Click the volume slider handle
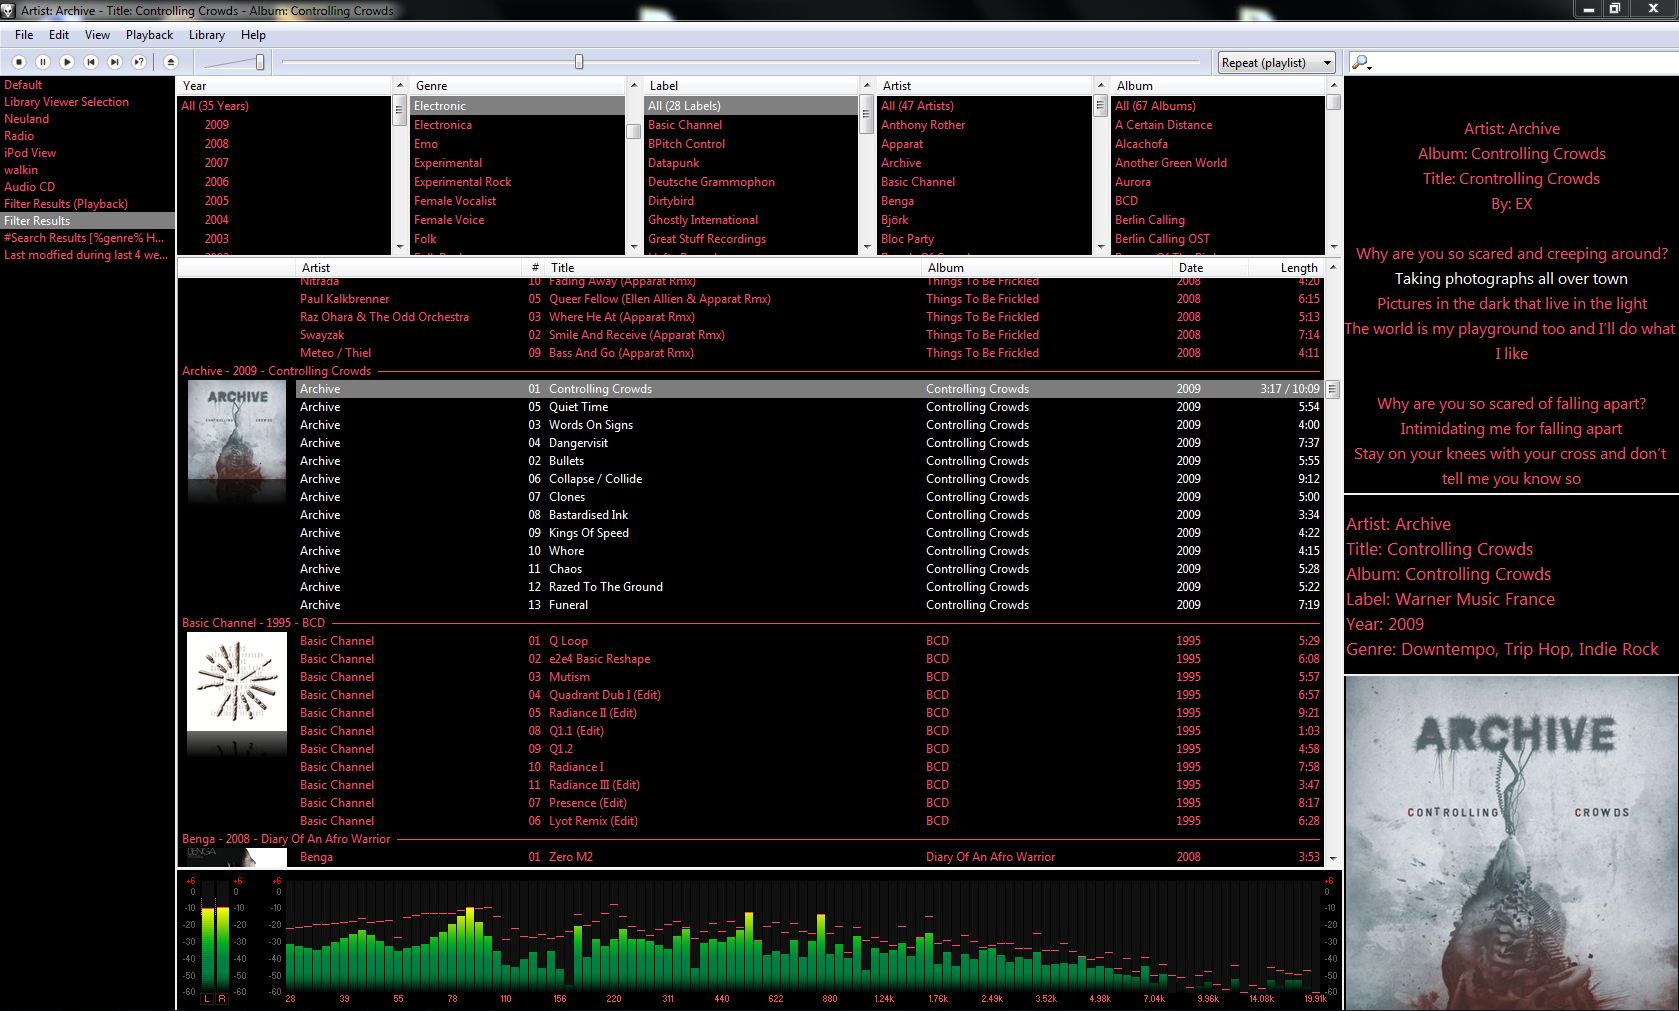 coord(260,62)
